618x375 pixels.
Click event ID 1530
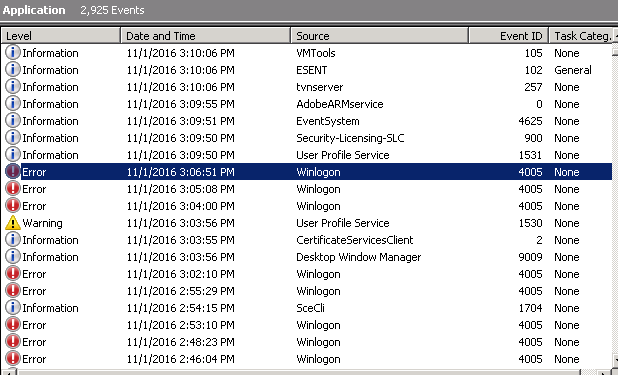[x=531, y=223]
